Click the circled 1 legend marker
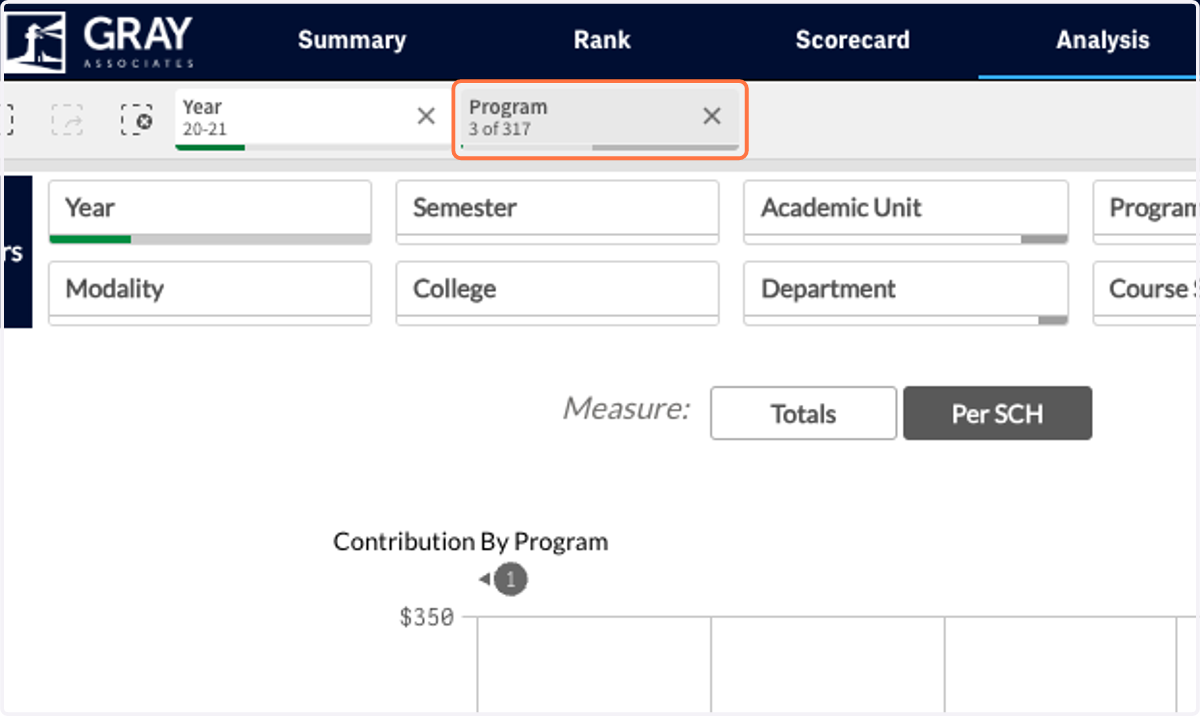 (511, 579)
